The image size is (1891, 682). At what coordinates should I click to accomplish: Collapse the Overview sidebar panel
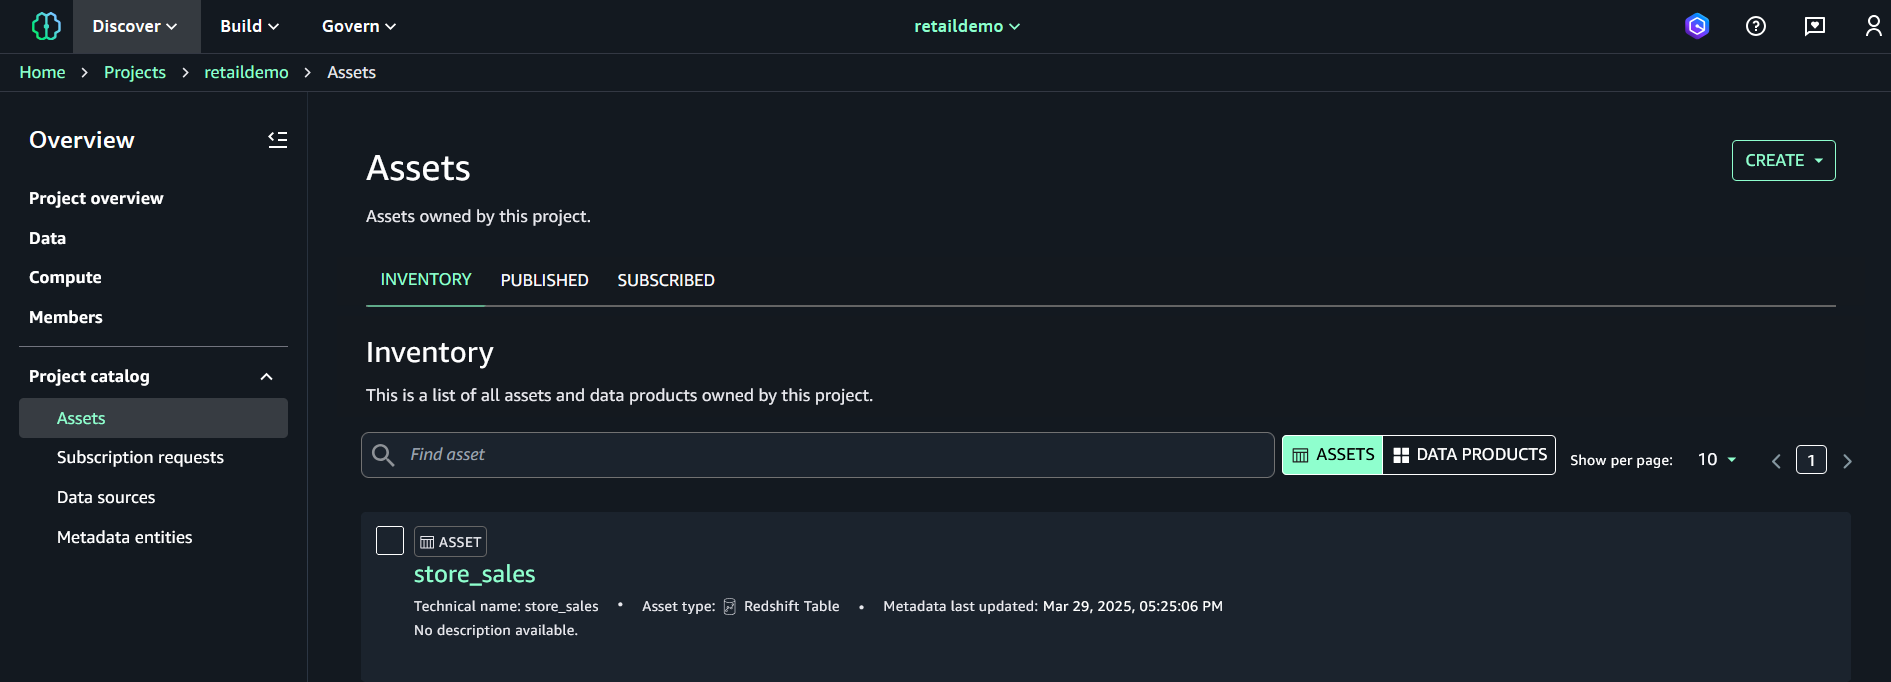coord(278,140)
